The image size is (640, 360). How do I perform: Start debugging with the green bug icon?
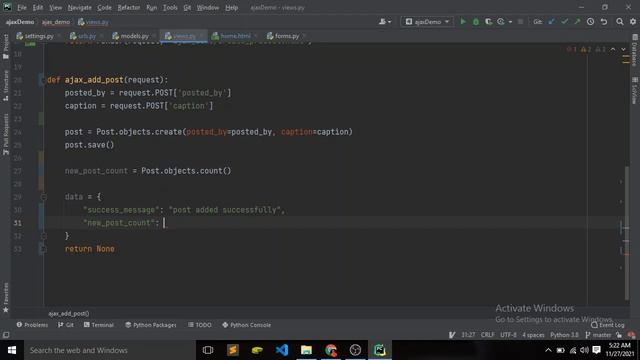476,22
